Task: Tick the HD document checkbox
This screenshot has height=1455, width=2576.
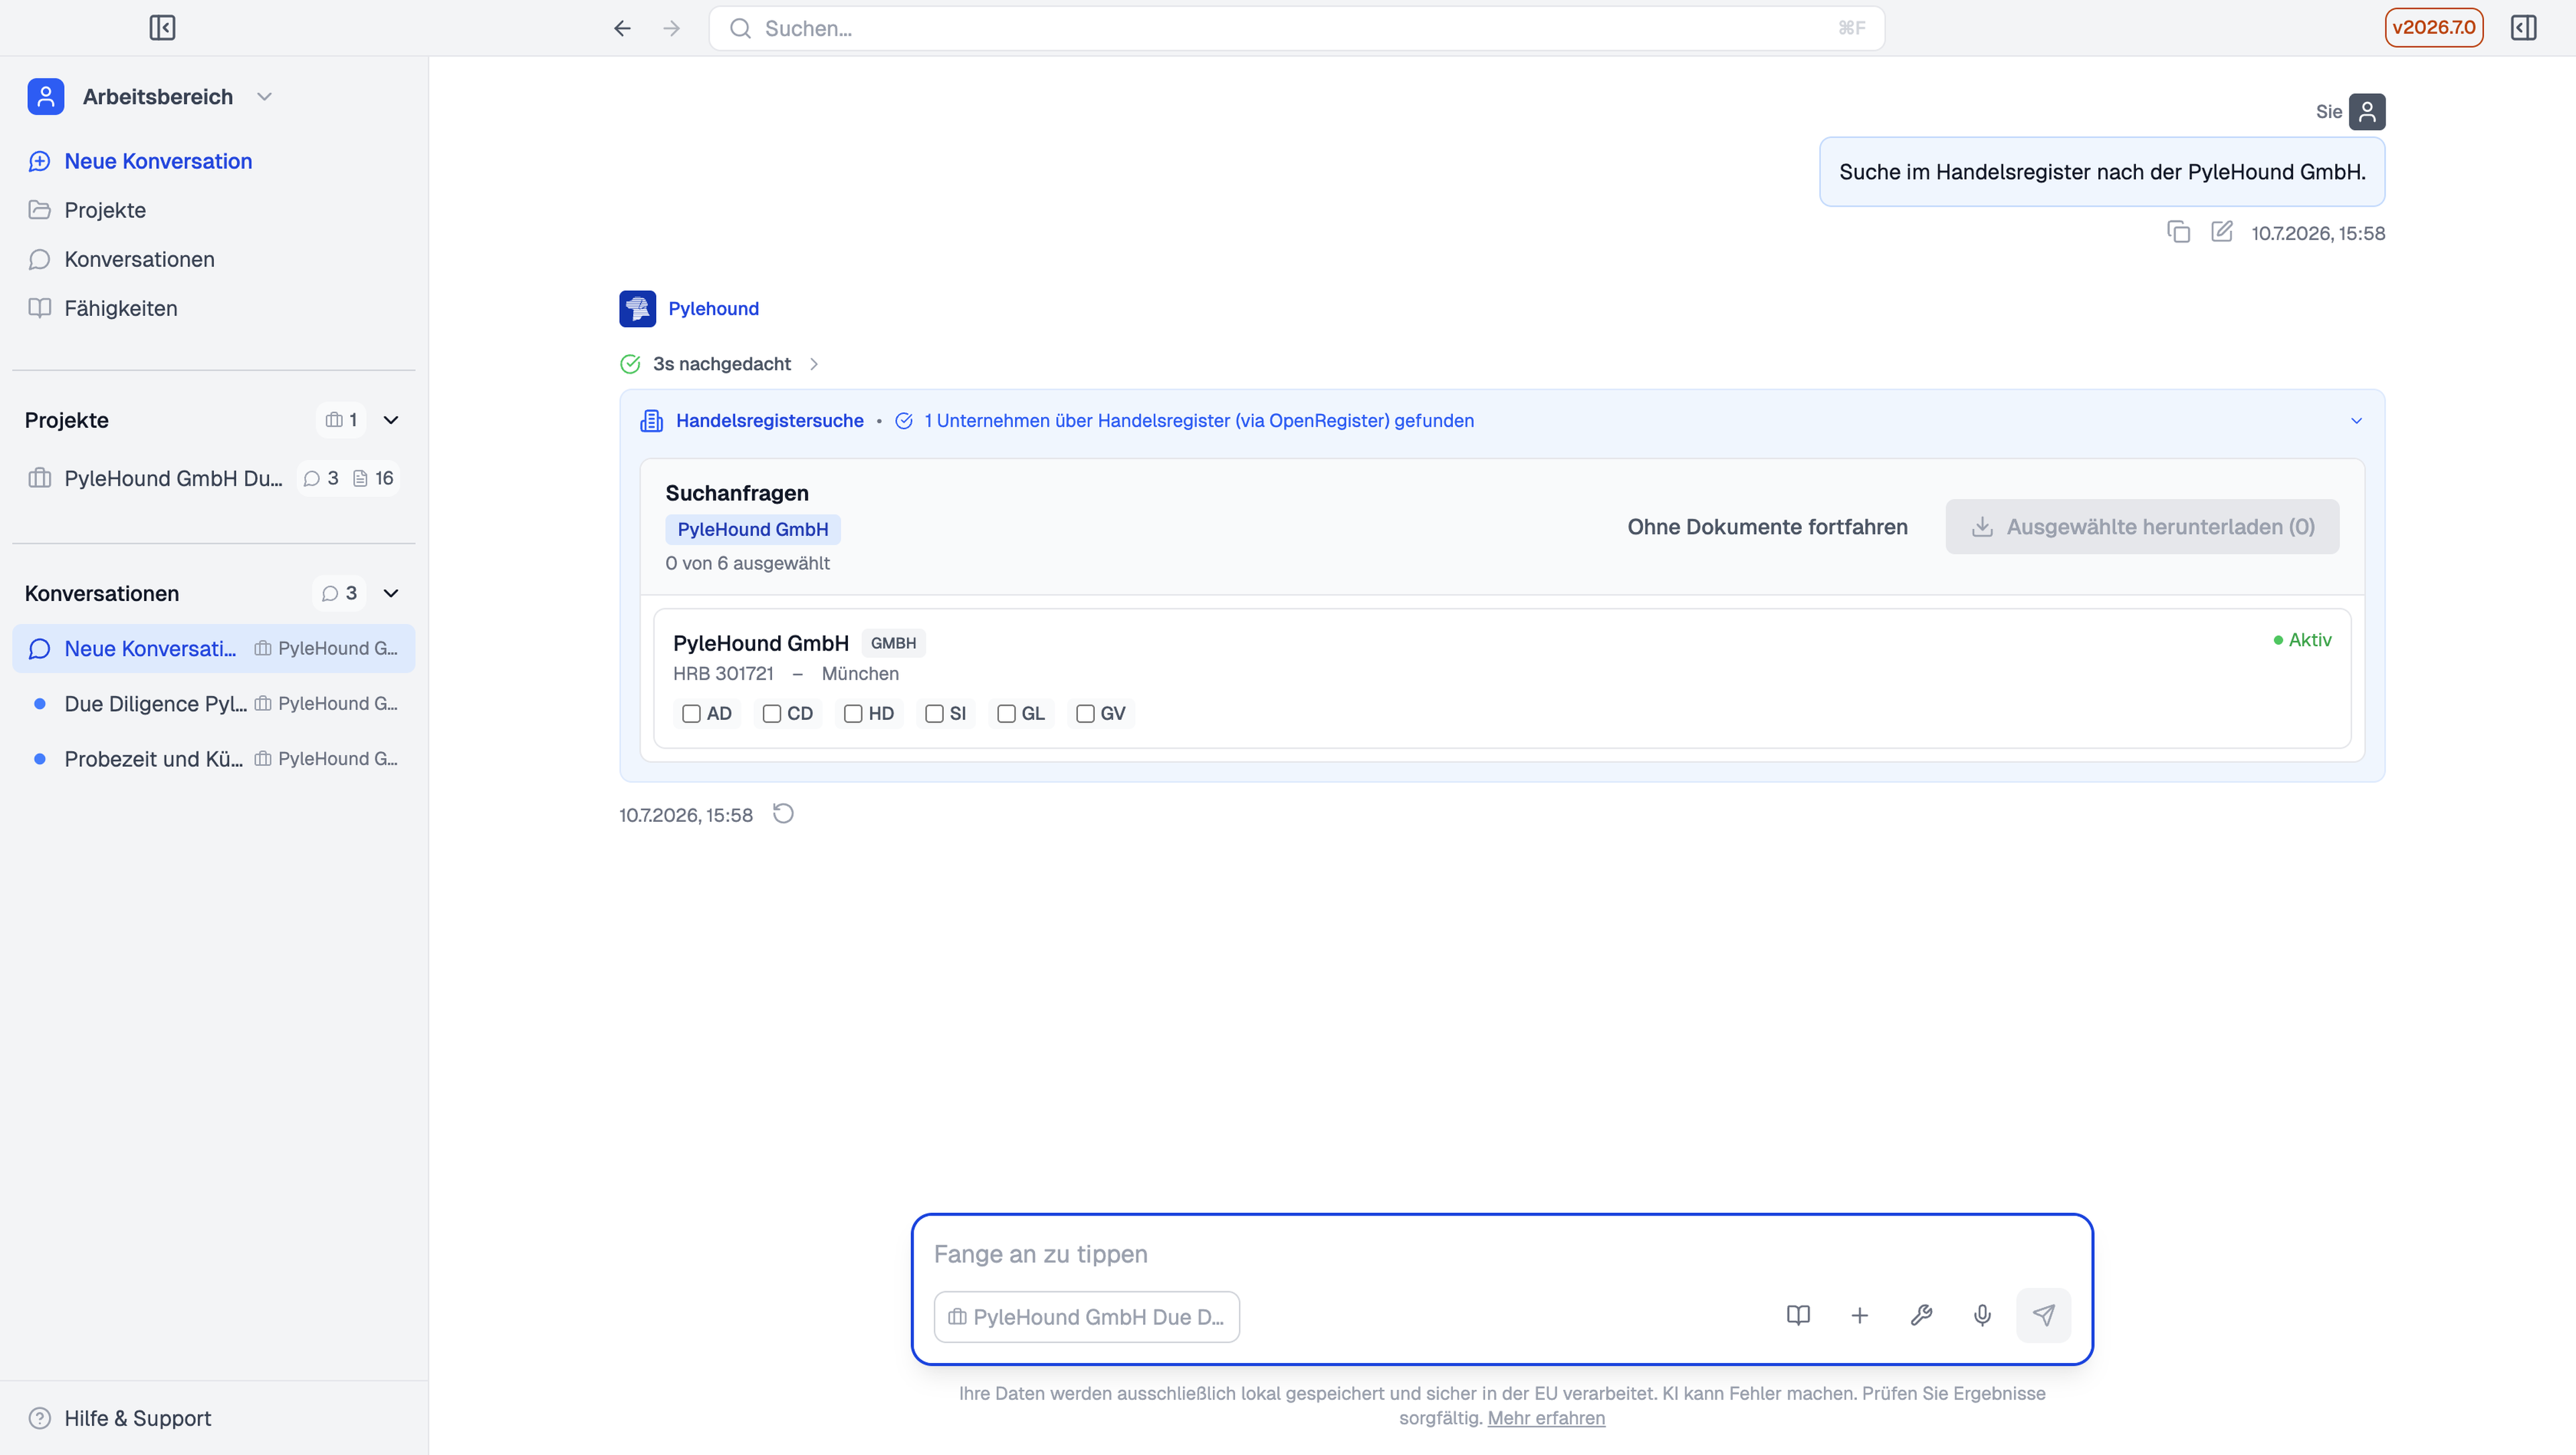Action: tap(853, 713)
